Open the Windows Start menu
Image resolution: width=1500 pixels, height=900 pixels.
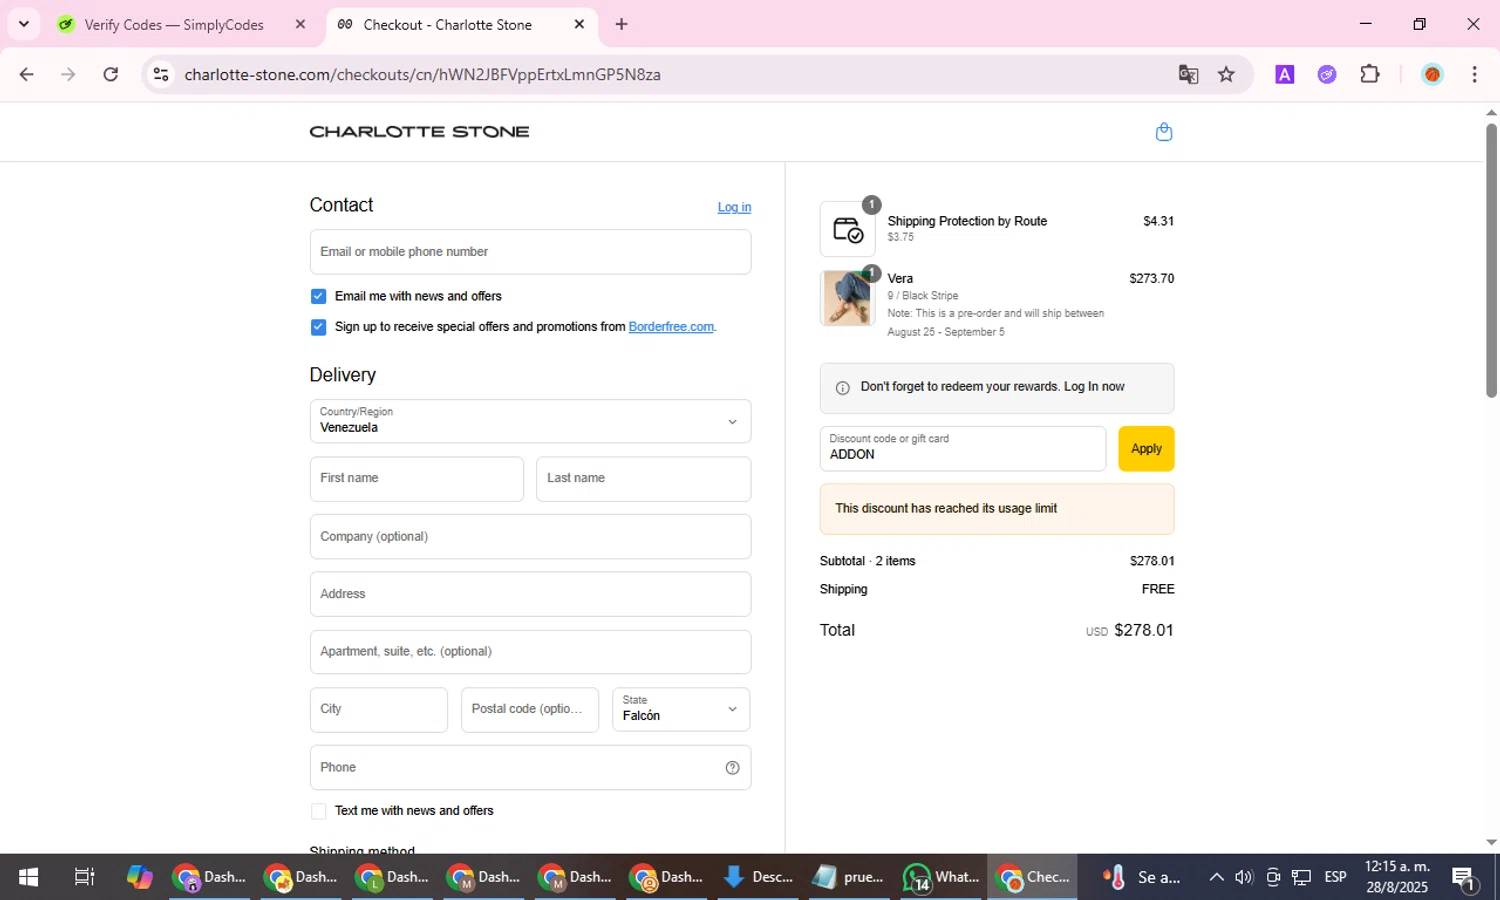28,877
